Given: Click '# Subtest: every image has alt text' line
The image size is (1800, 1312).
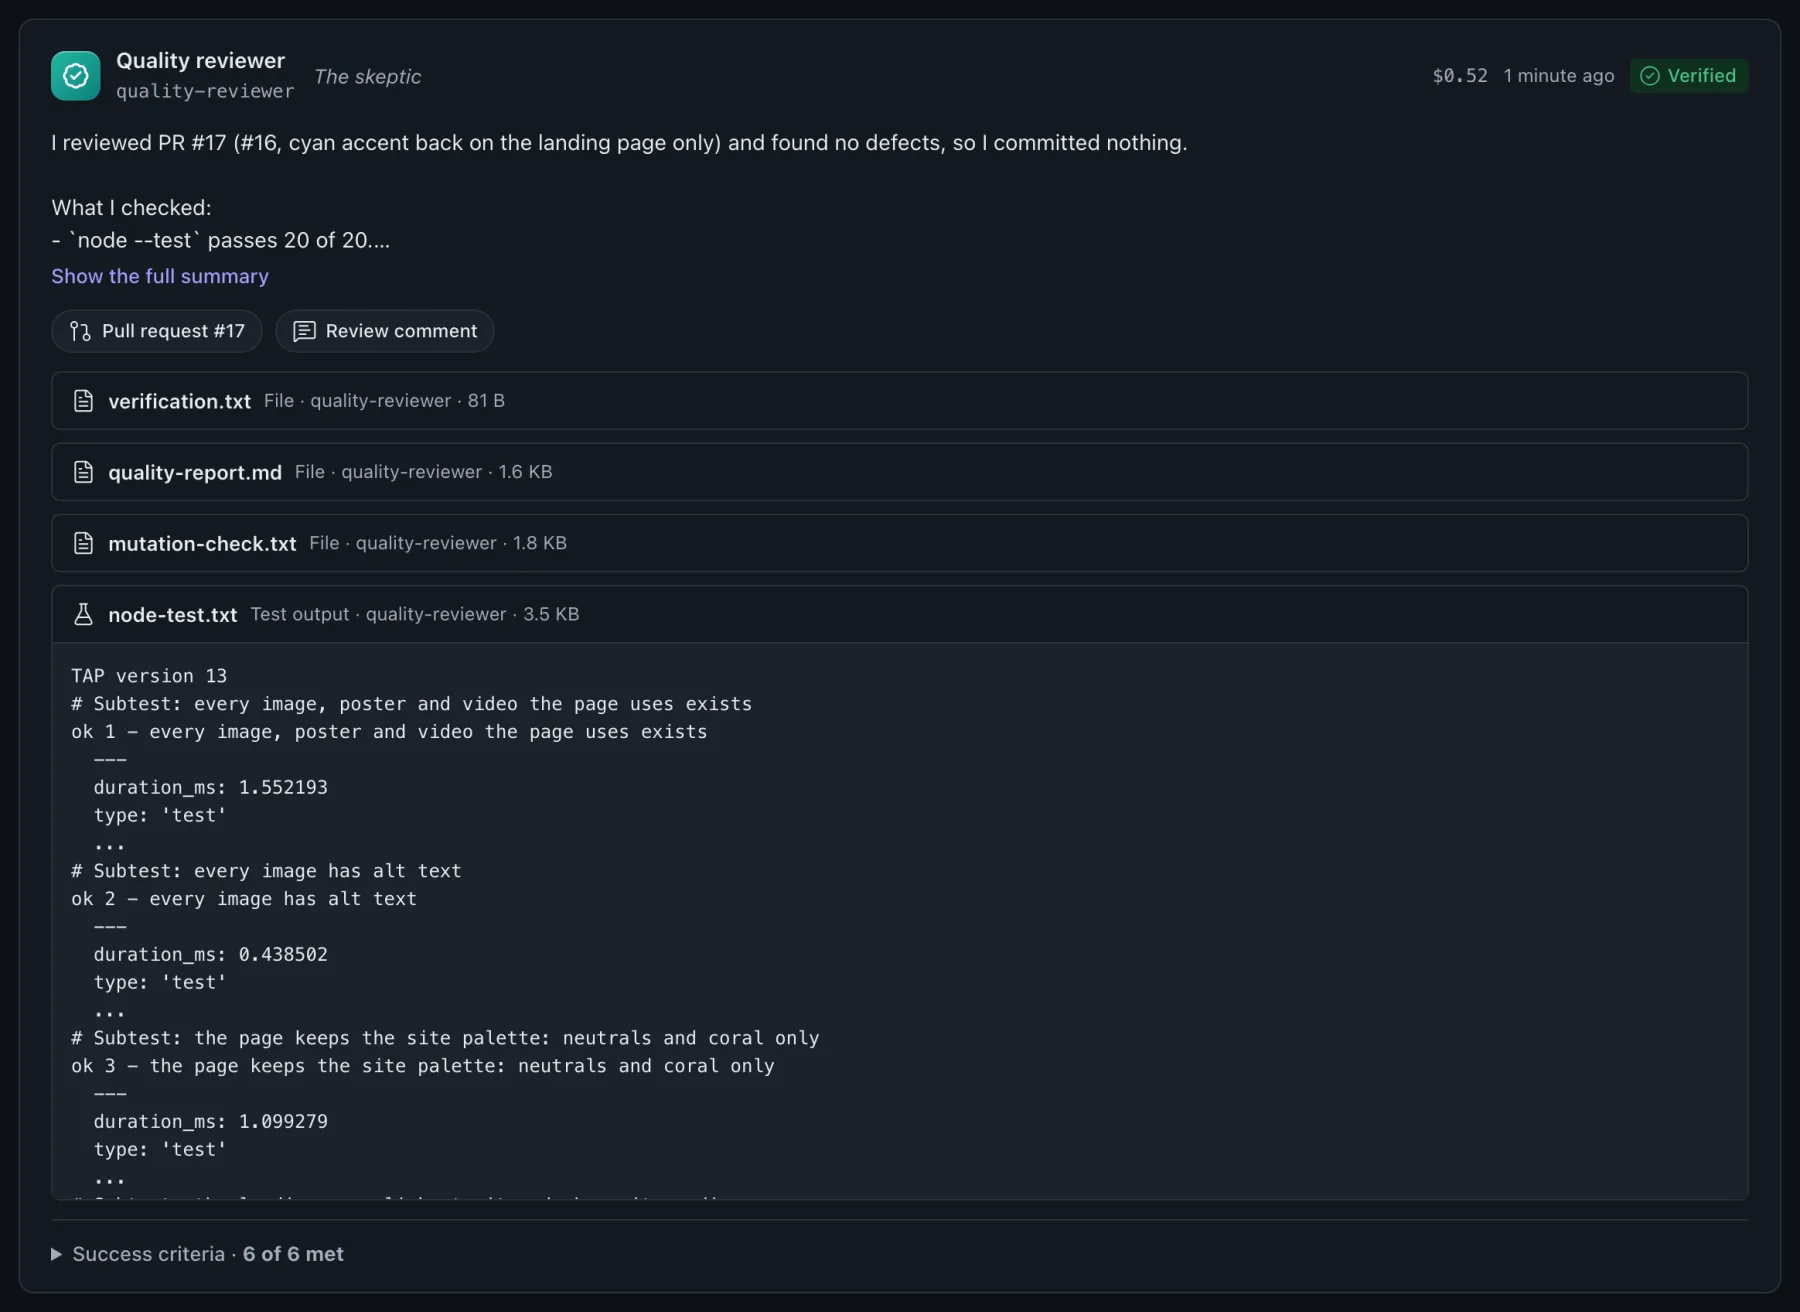Looking at the screenshot, I should 266,871.
